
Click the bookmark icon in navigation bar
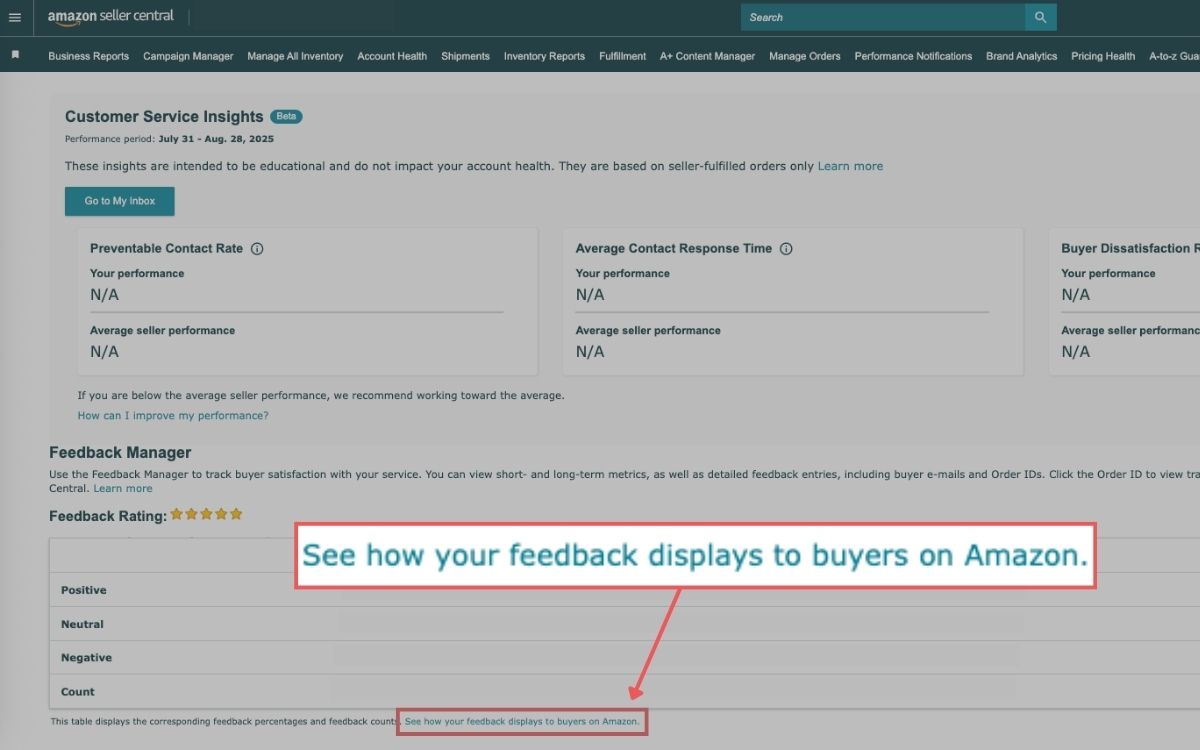[x=15, y=55]
